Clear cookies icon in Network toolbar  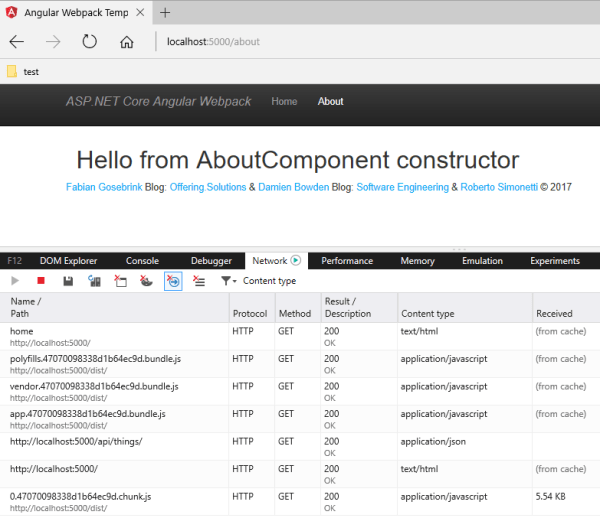click(x=146, y=281)
